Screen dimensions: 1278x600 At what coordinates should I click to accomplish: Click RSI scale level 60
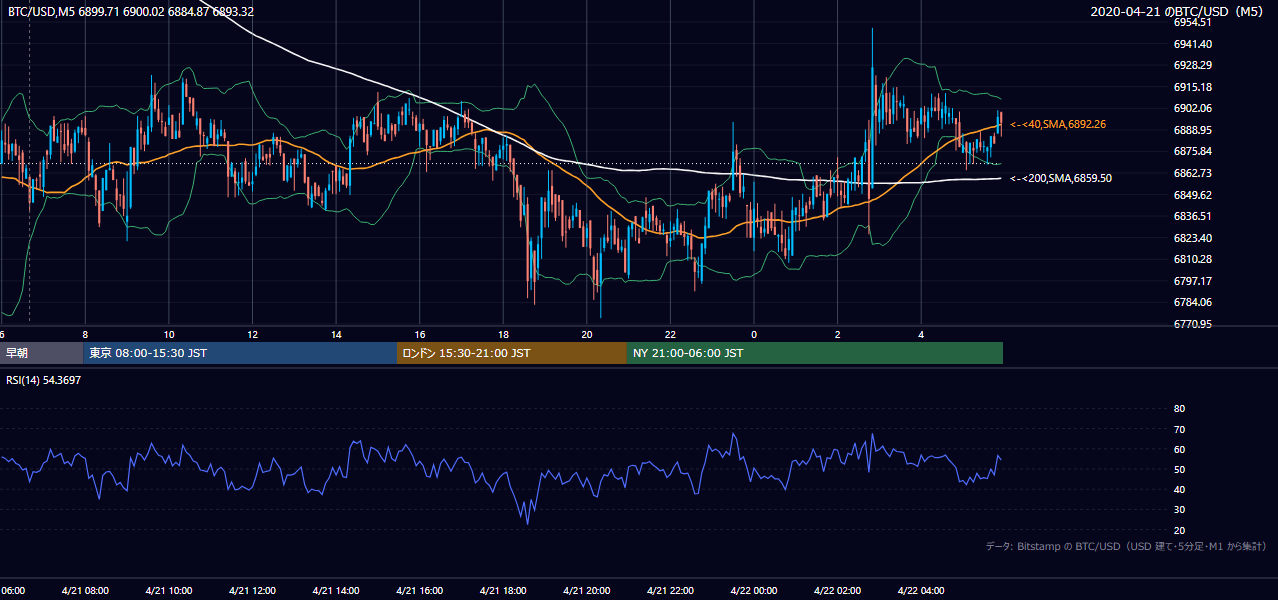[x=1179, y=449]
